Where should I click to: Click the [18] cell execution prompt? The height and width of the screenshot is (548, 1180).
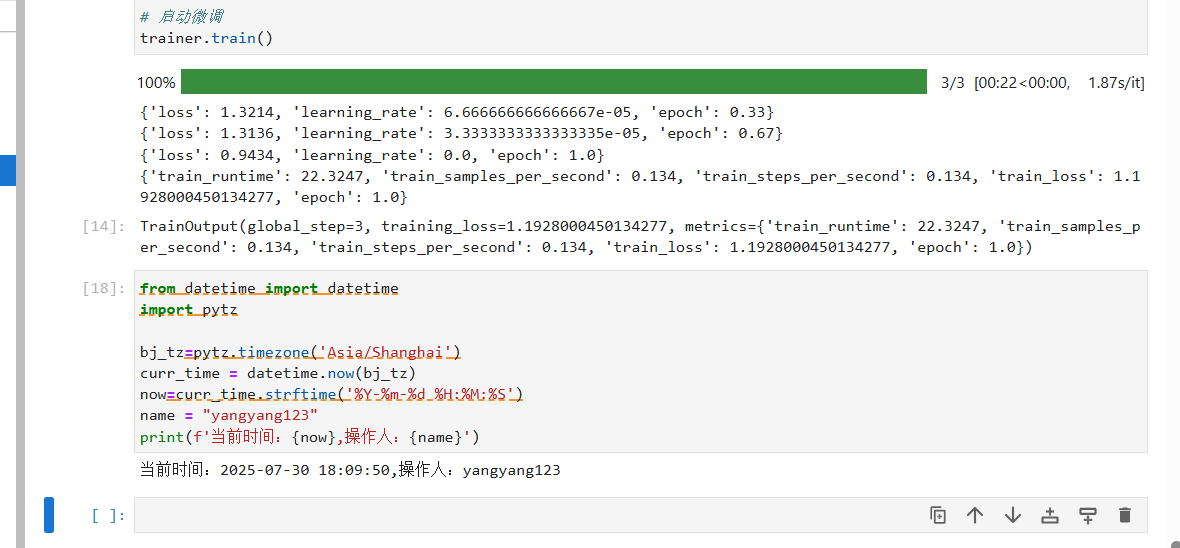click(104, 289)
